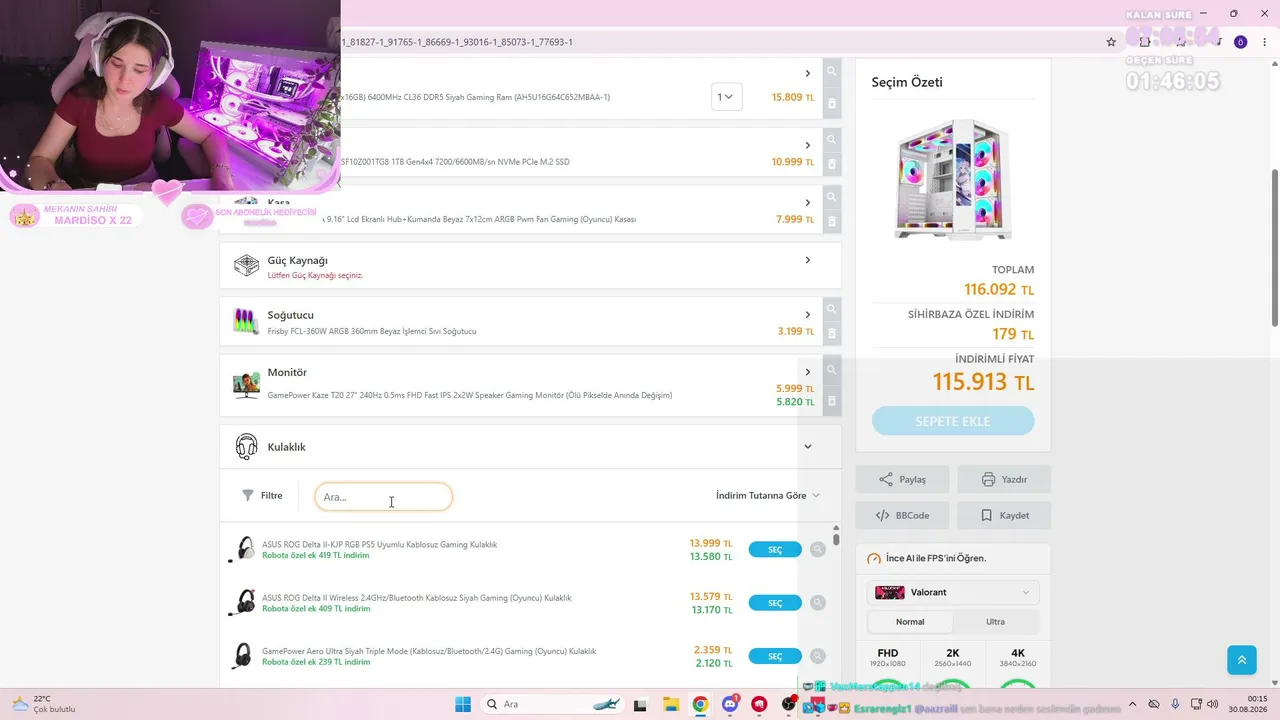
Task: Open File Explorer from the taskbar
Action: (x=670, y=704)
